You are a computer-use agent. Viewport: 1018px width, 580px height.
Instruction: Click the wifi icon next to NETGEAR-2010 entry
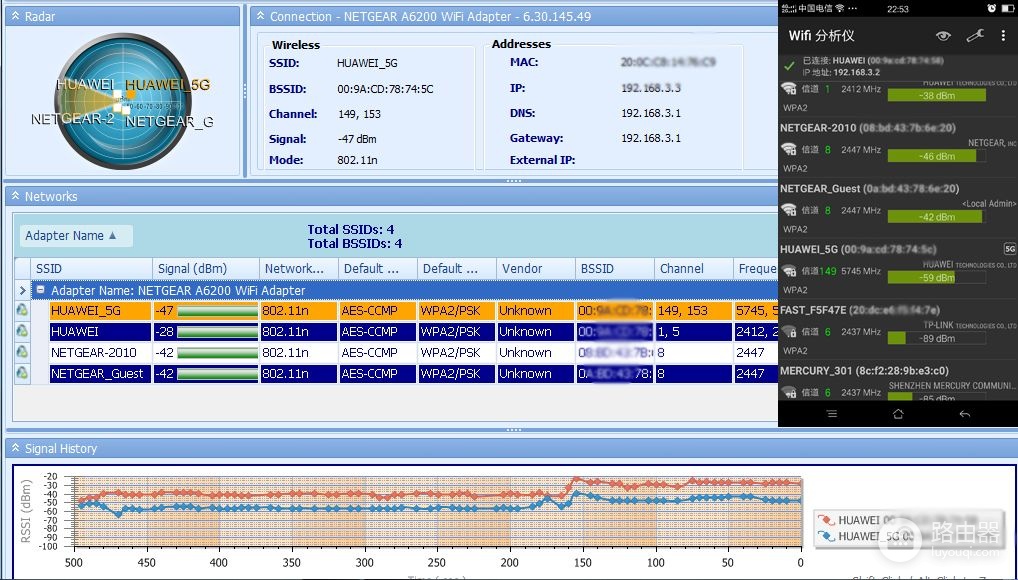[789, 149]
